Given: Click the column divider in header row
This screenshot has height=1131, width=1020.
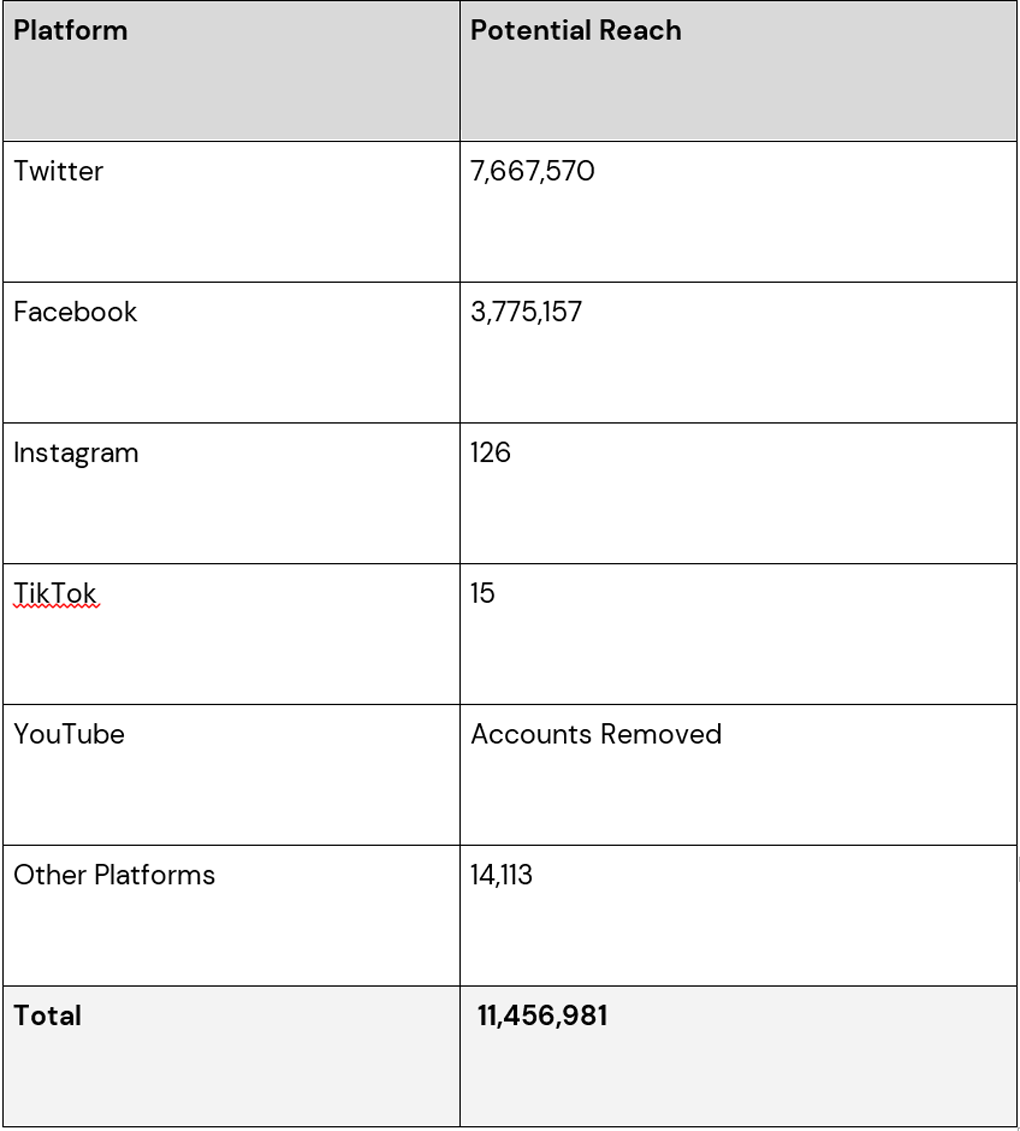Looking at the screenshot, I should point(460,70).
